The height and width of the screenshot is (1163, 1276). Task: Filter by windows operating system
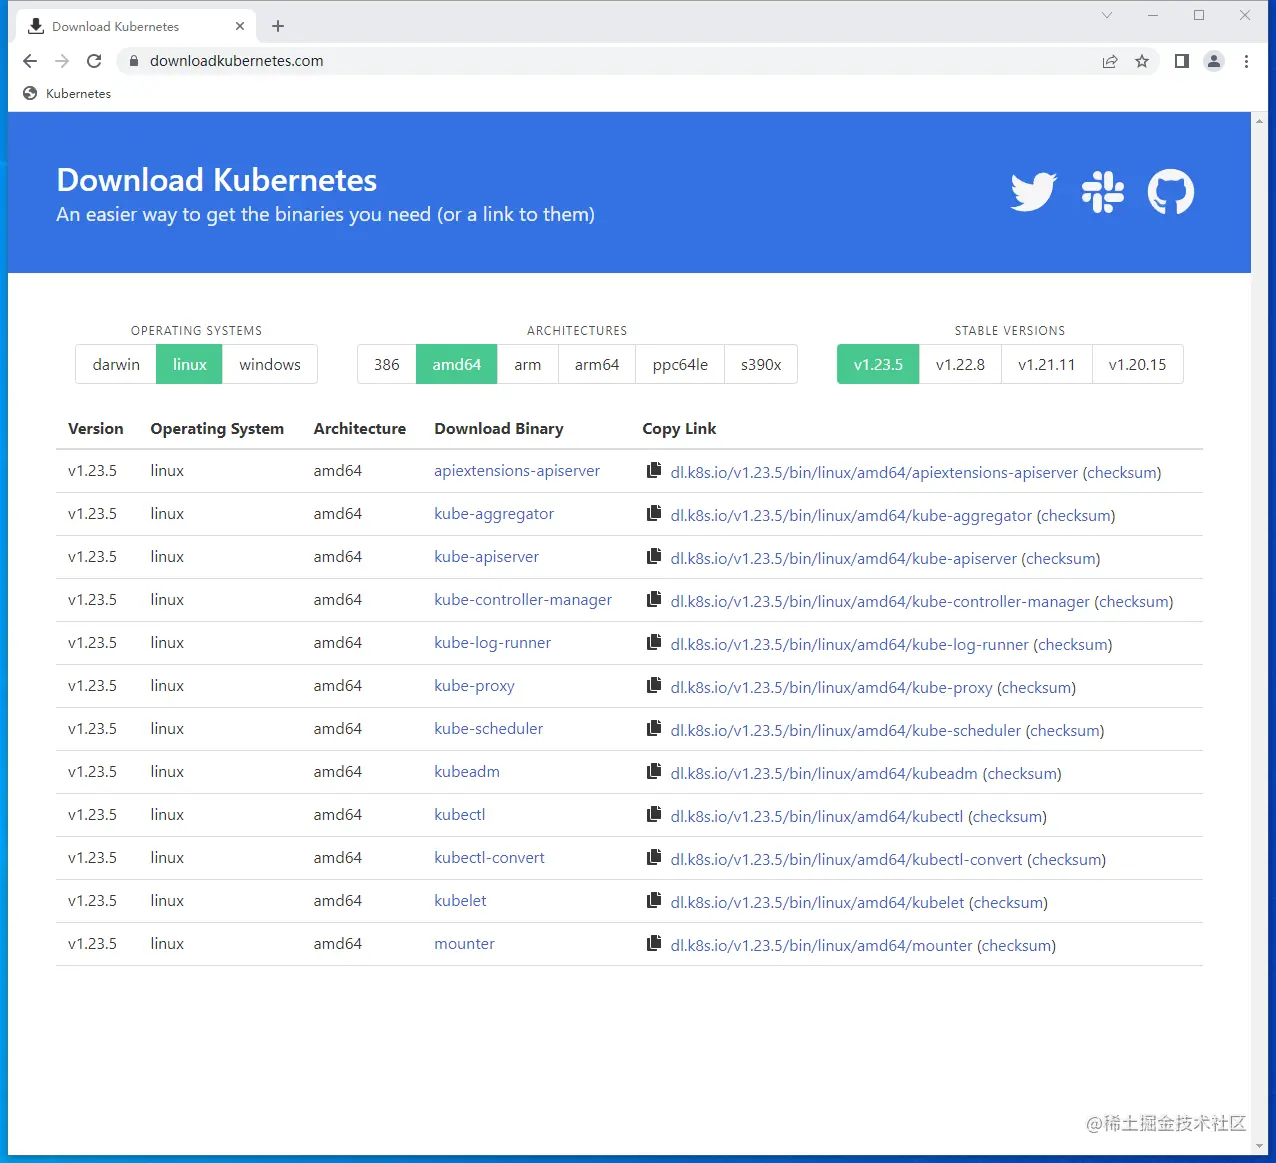pos(270,364)
